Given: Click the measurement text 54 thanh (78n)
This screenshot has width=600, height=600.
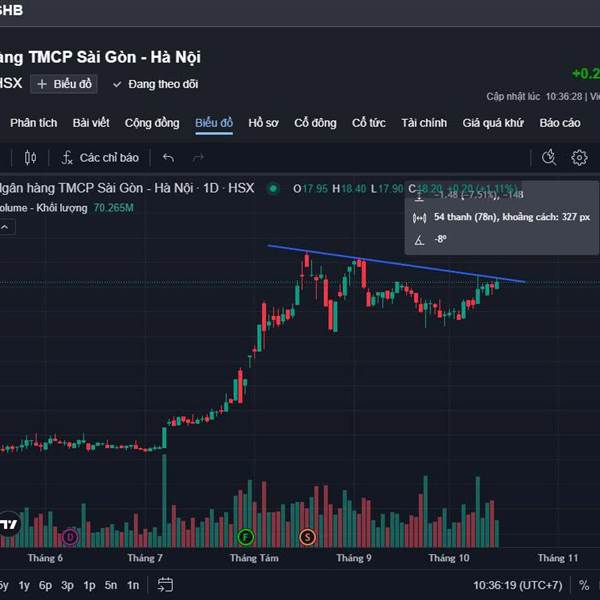Looking at the screenshot, I should pos(466,217).
